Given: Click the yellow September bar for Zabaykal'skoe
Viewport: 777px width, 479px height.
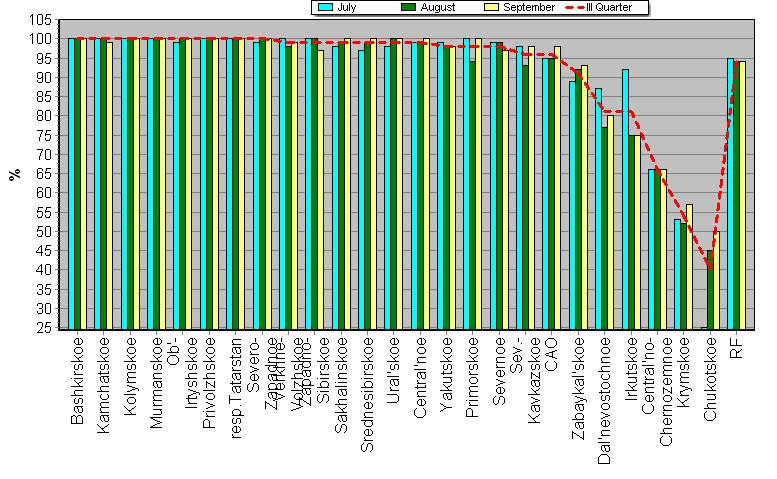Looking at the screenshot, I should [x=584, y=197].
